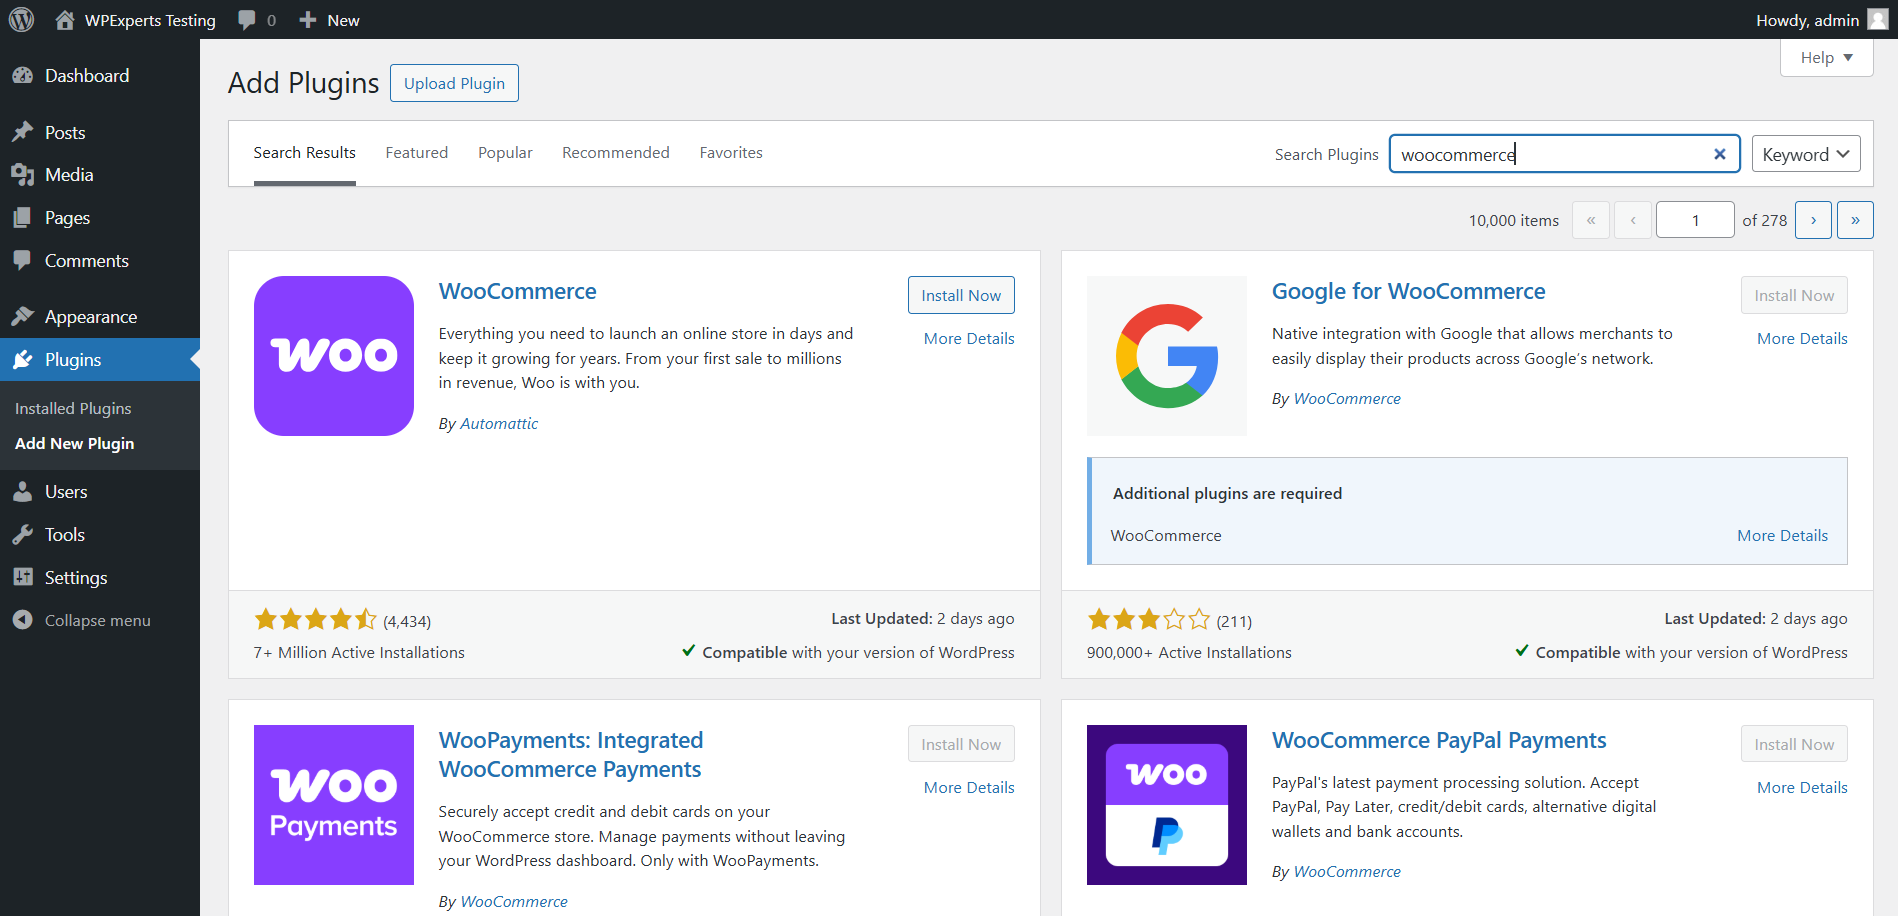Switch to the Popular tab

[x=505, y=153]
